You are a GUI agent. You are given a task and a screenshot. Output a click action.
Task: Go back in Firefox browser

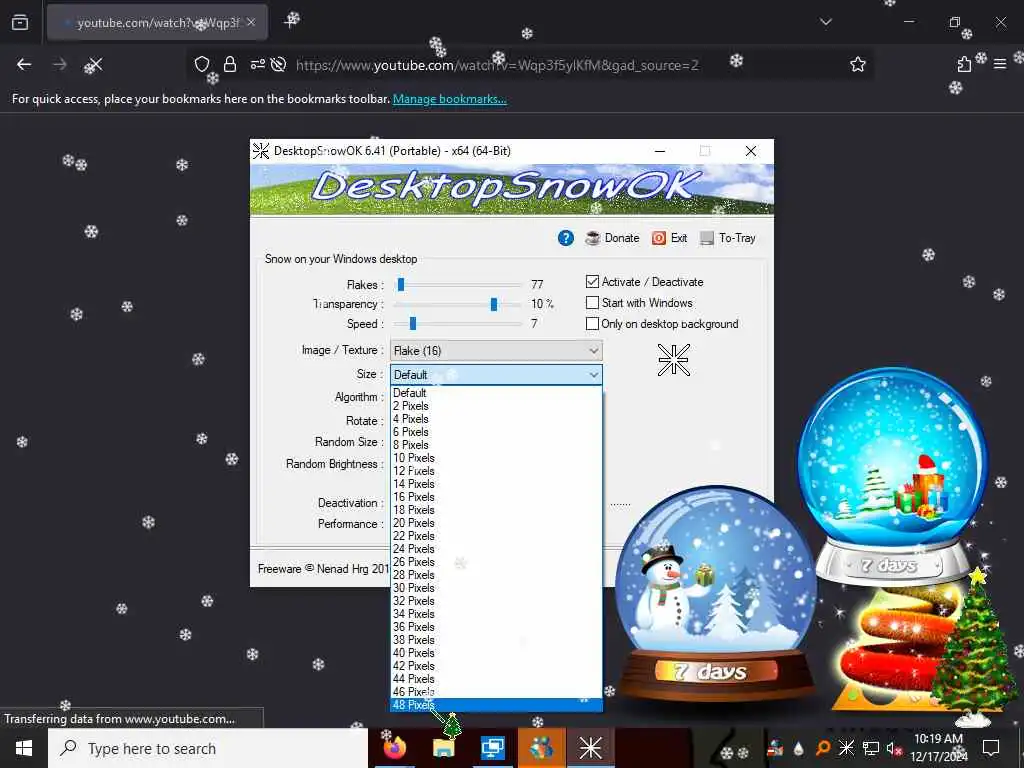click(x=24, y=64)
